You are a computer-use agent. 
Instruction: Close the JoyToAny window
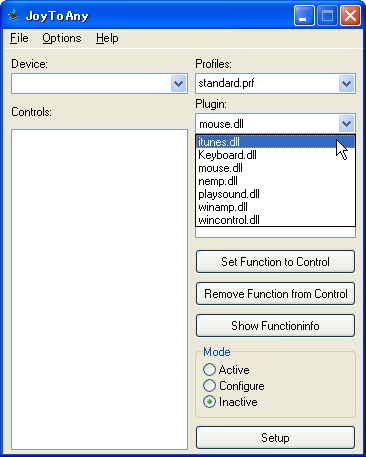point(350,16)
